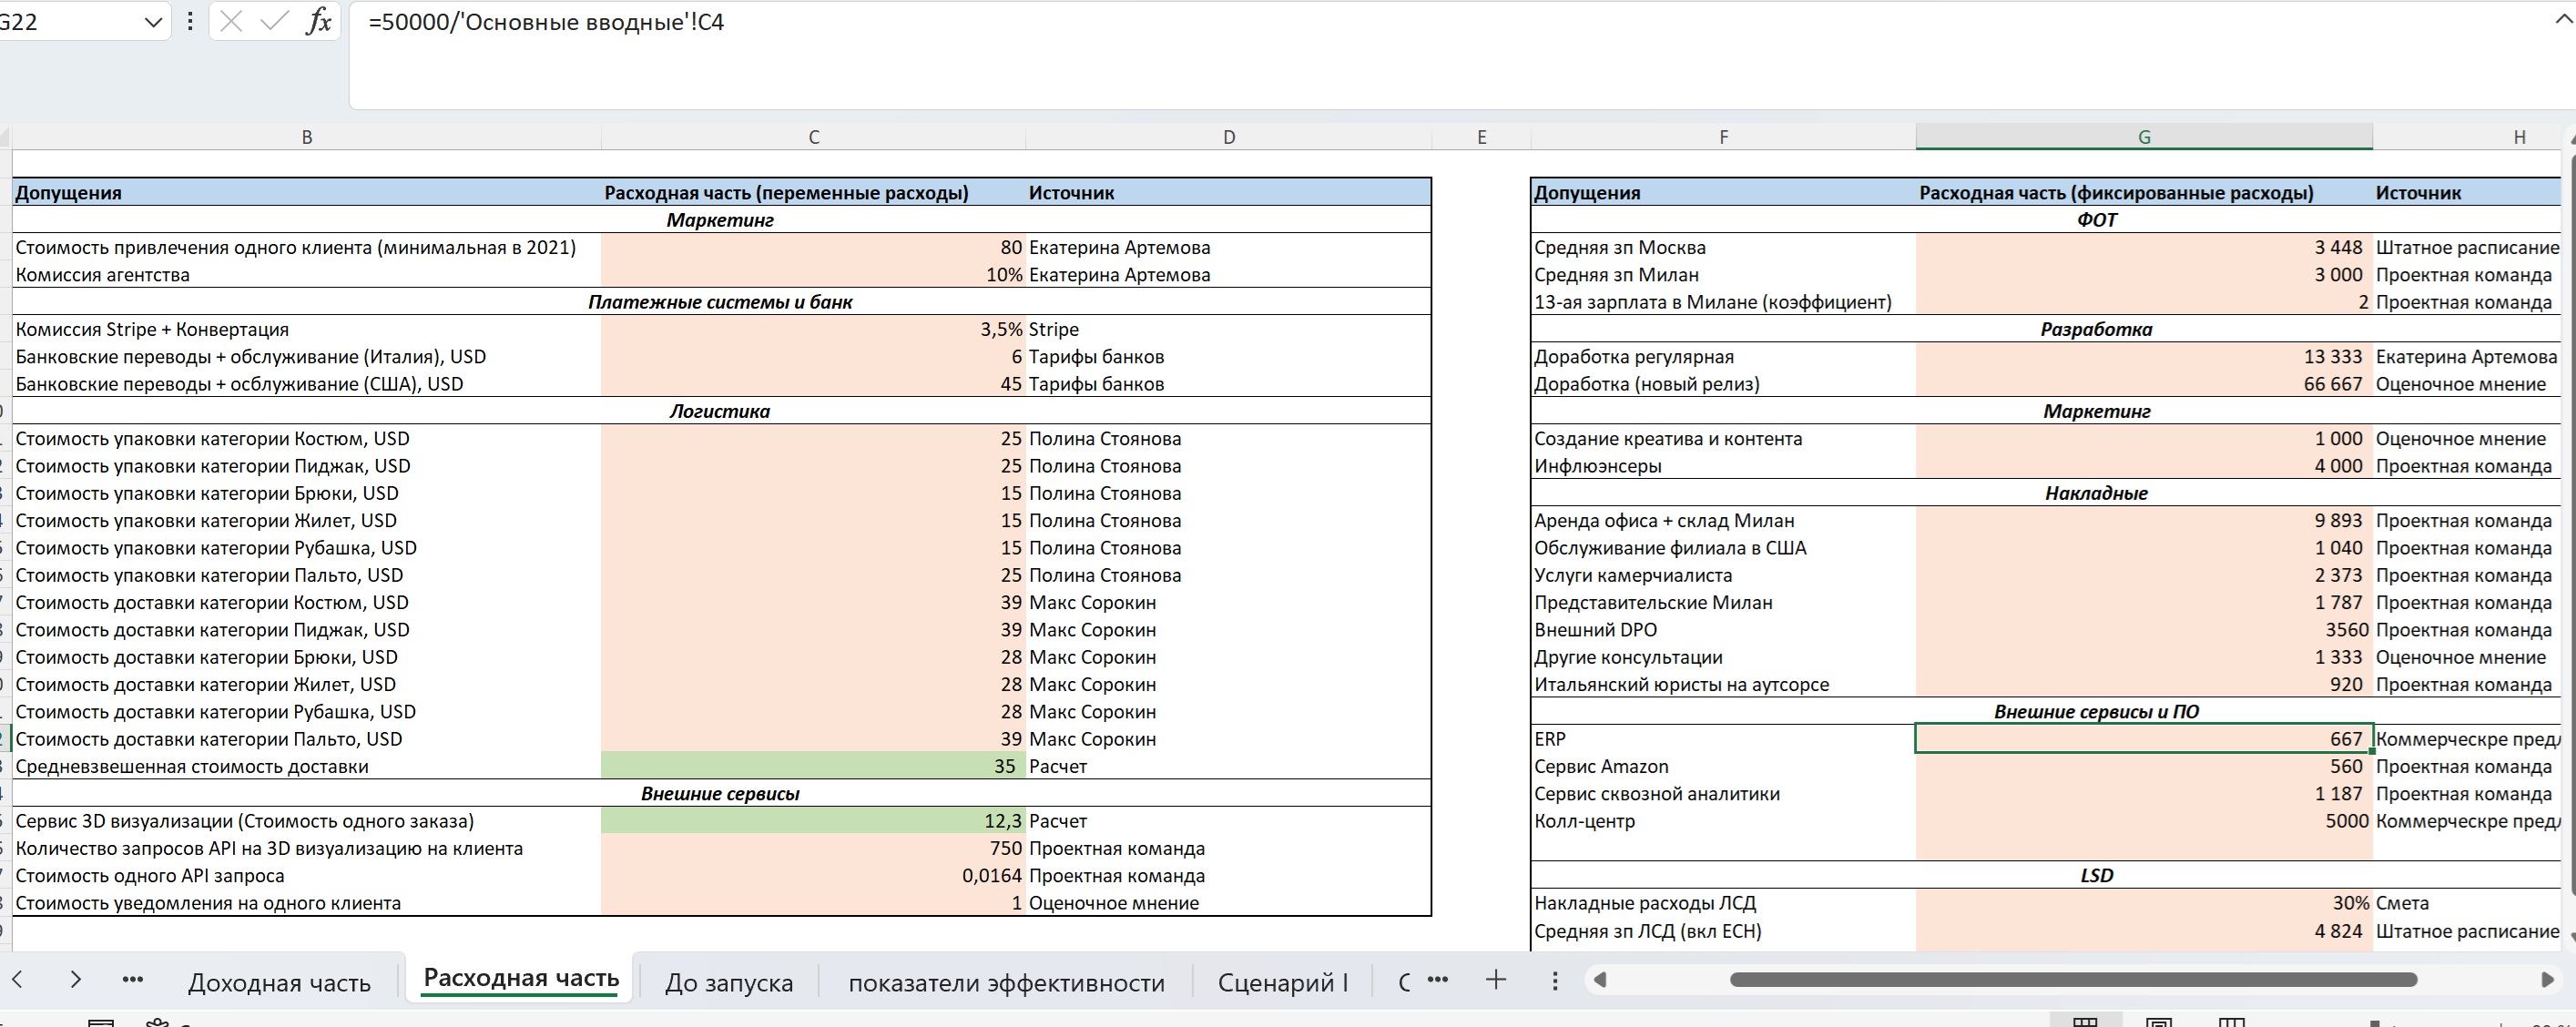Switch to the Доходная часть sheet tab
This screenshot has width=2576, height=1027.
279,983
